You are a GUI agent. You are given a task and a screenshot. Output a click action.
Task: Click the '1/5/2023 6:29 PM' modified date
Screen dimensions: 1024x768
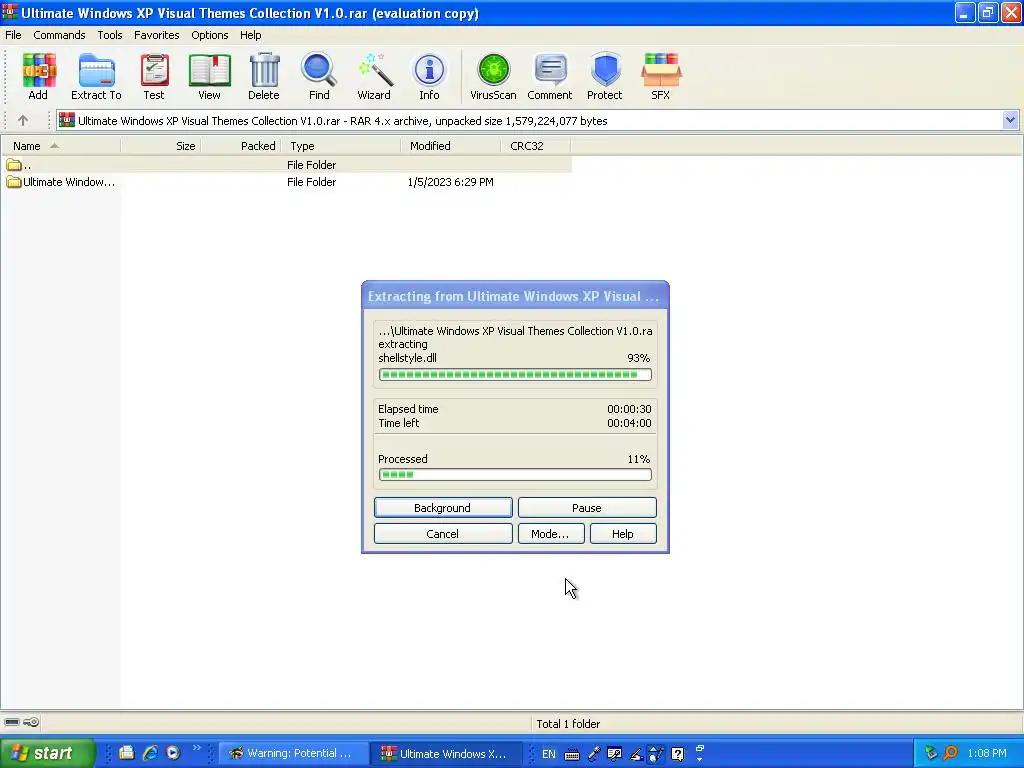point(451,182)
